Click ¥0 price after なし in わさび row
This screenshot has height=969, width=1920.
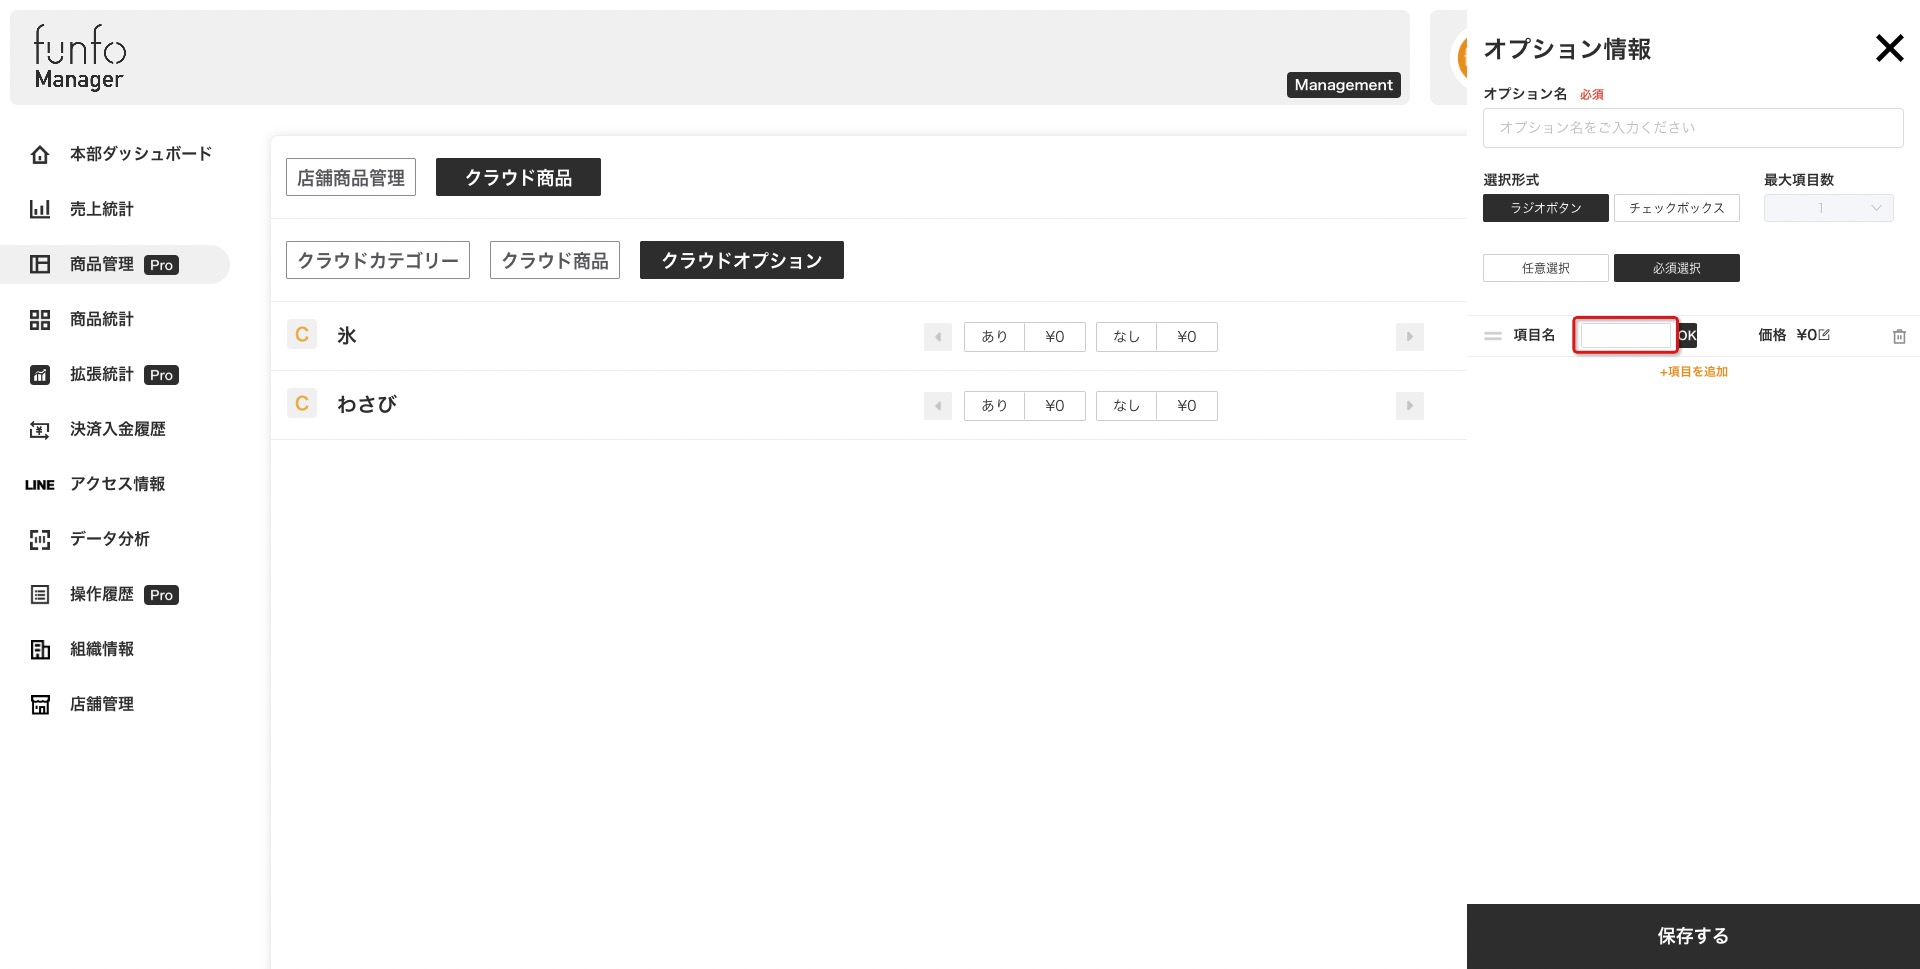click(x=1187, y=406)
